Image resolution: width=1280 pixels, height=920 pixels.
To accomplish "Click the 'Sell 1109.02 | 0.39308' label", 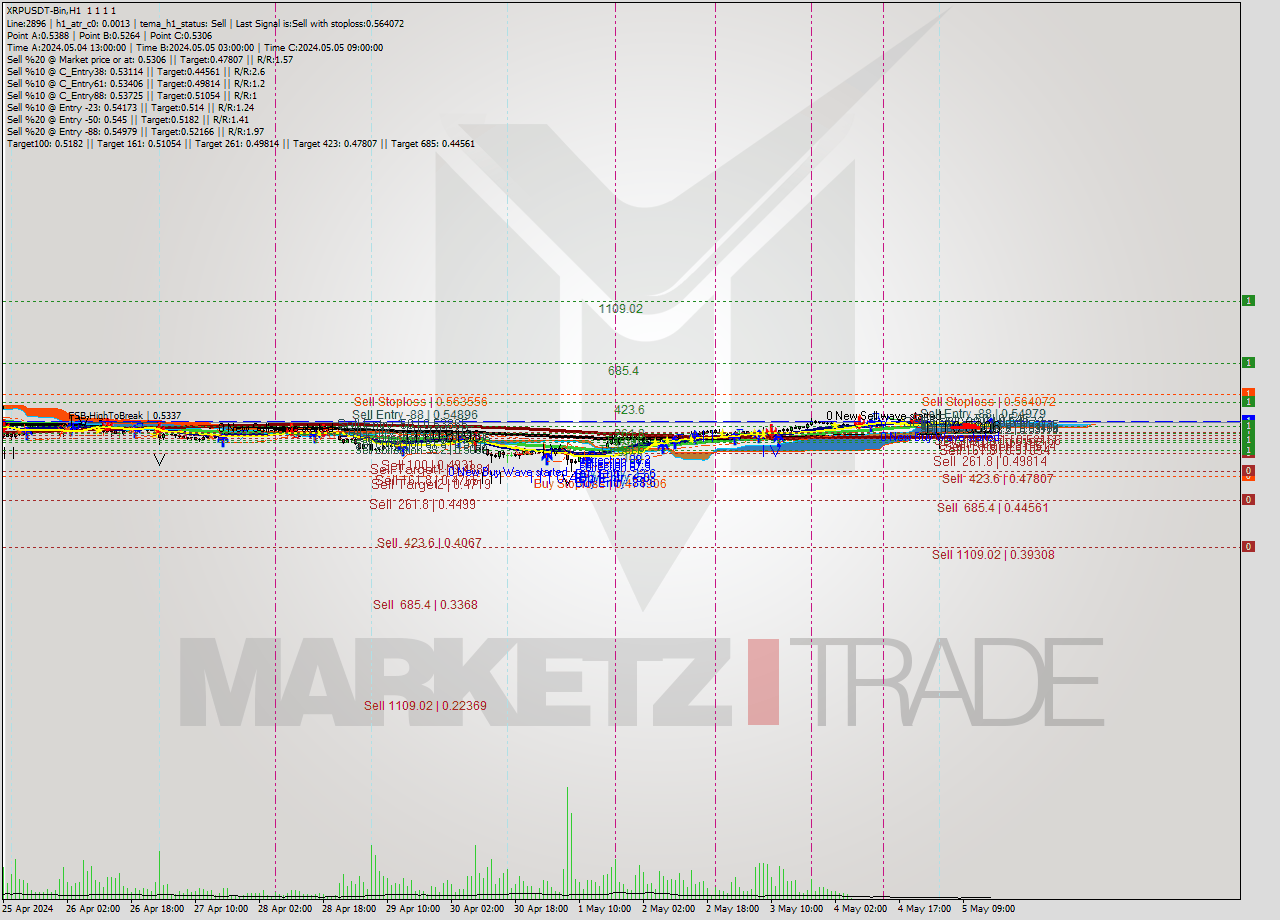I will pyautogui.click(x=993, y=554).
